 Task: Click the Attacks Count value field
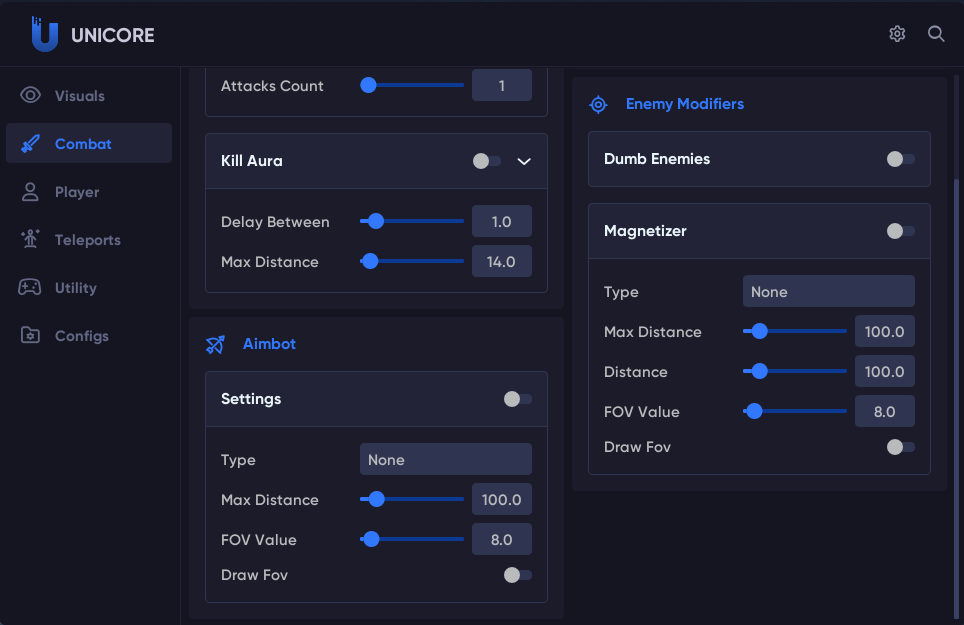[501, 86]
